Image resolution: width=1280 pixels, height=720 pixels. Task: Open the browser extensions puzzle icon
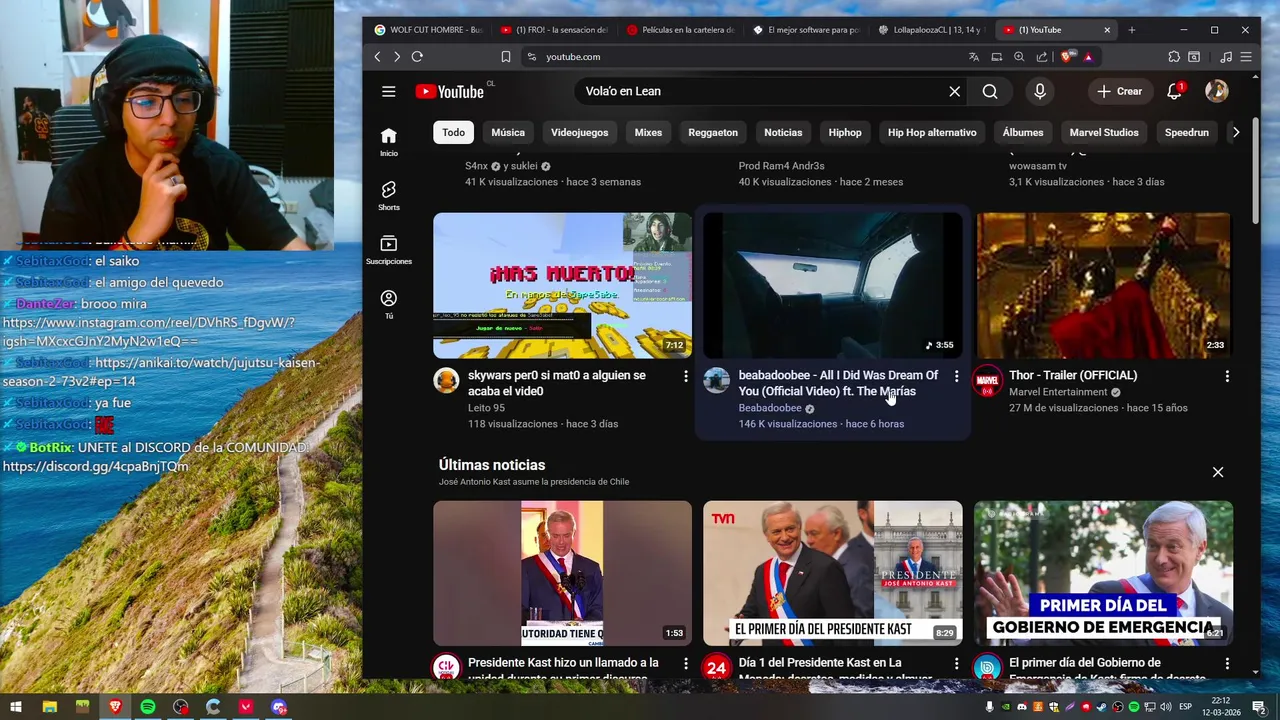tap(1174, 57)
